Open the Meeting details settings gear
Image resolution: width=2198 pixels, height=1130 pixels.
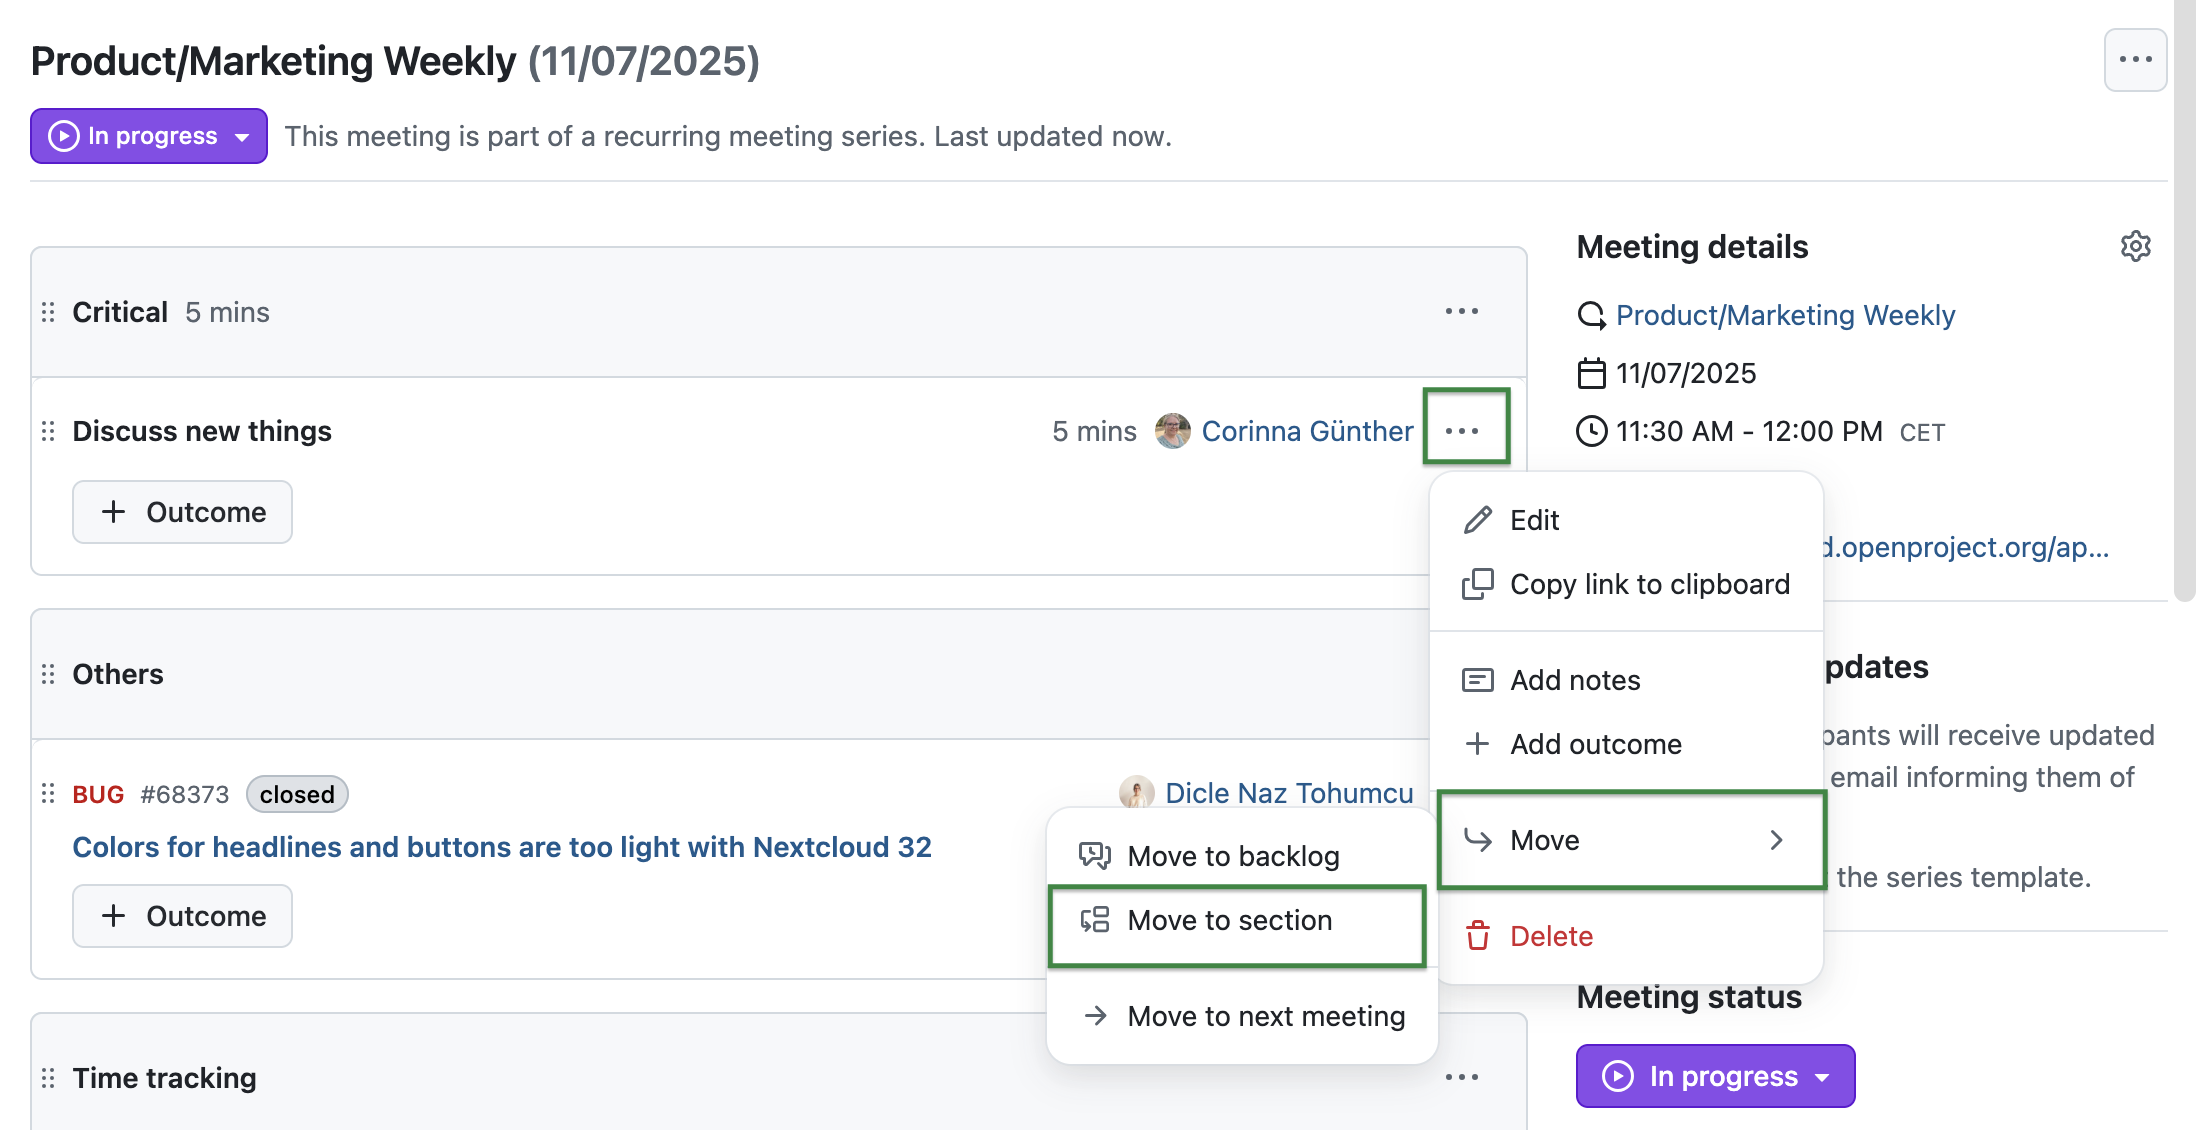pos(2136,246)
